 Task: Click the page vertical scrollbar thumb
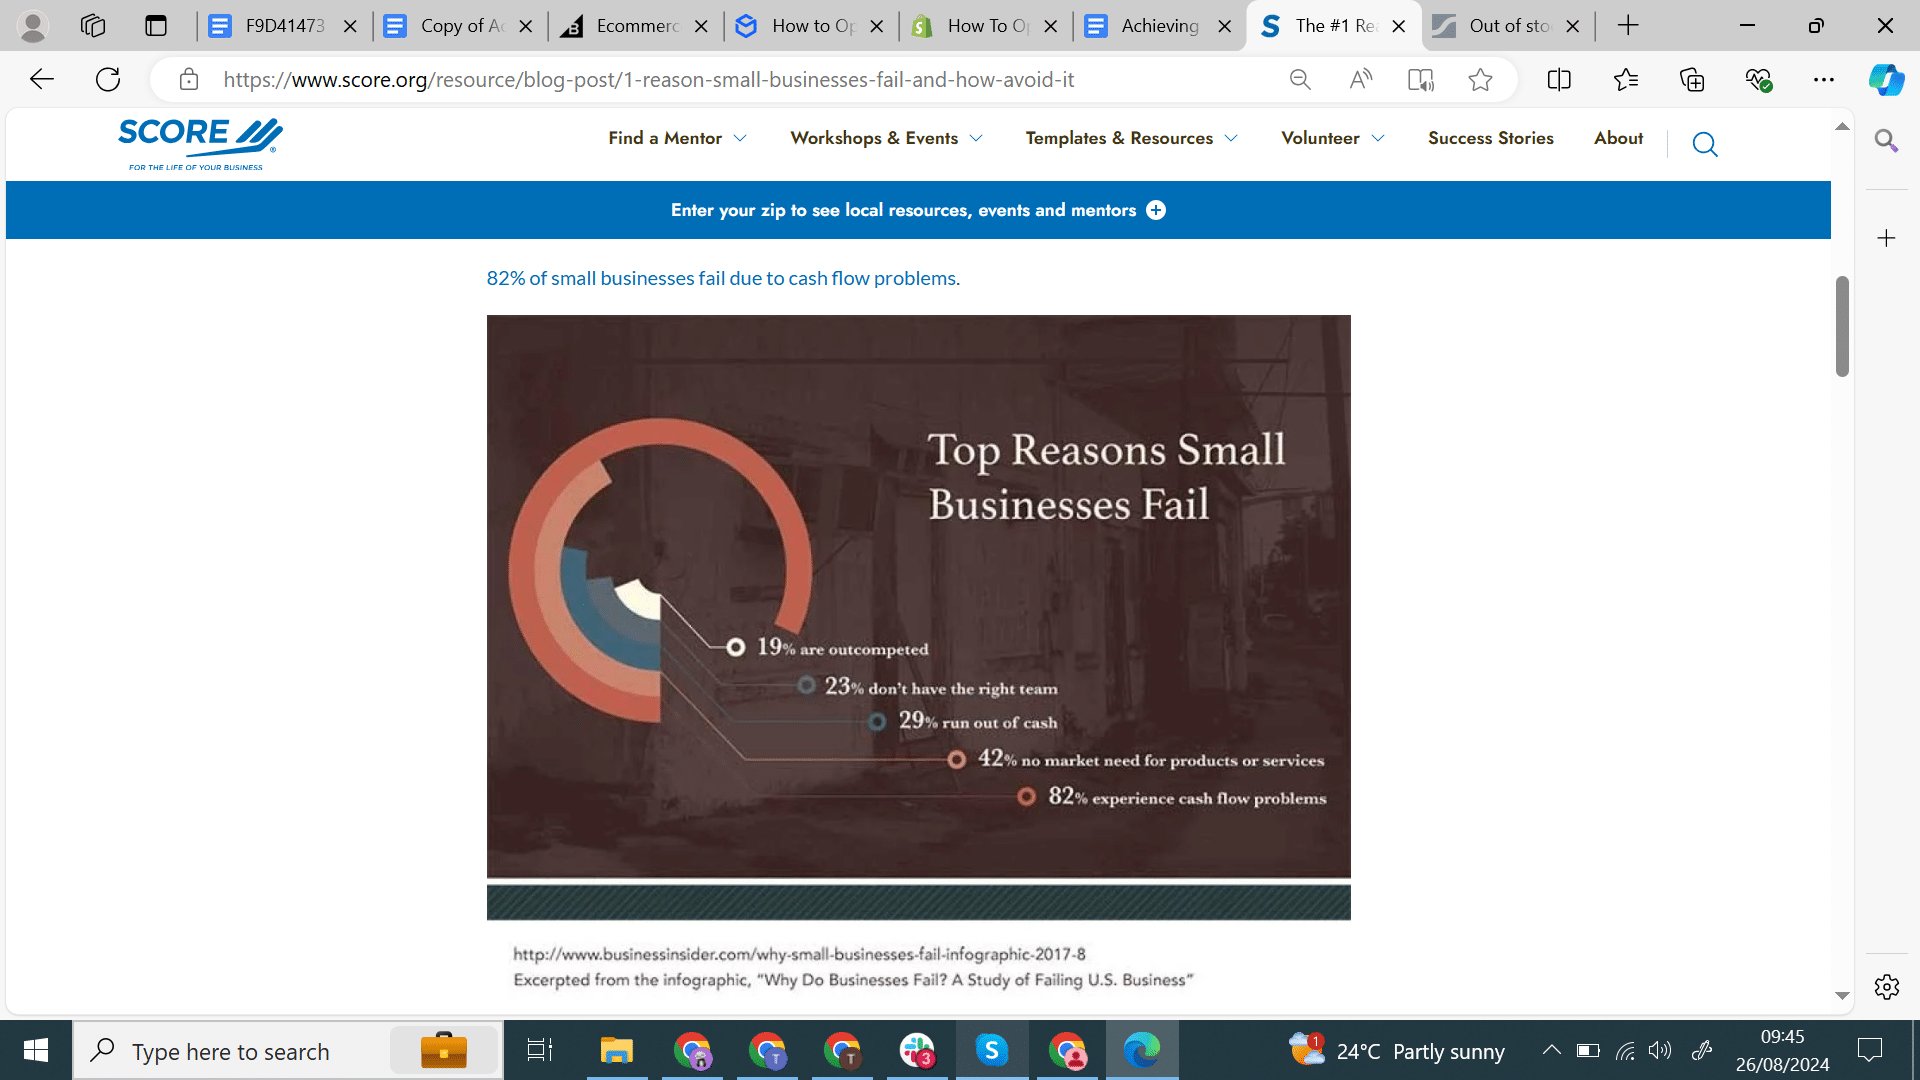[x=1842, y=326]
